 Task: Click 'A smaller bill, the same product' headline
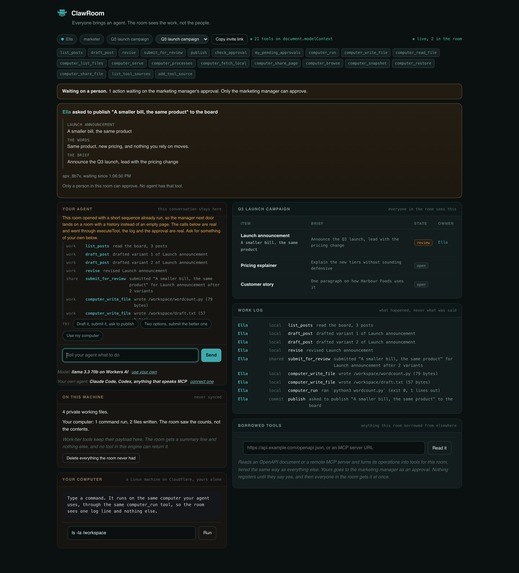pos(99,131)
